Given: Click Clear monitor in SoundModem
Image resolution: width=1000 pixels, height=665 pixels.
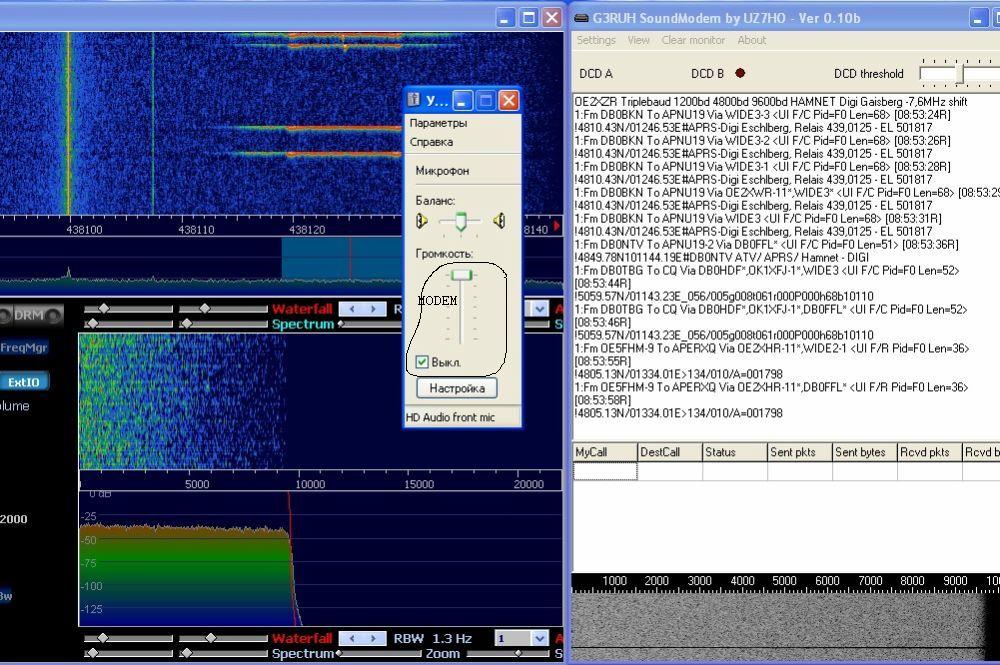Looking at the screenshot, I should (693, 40).
